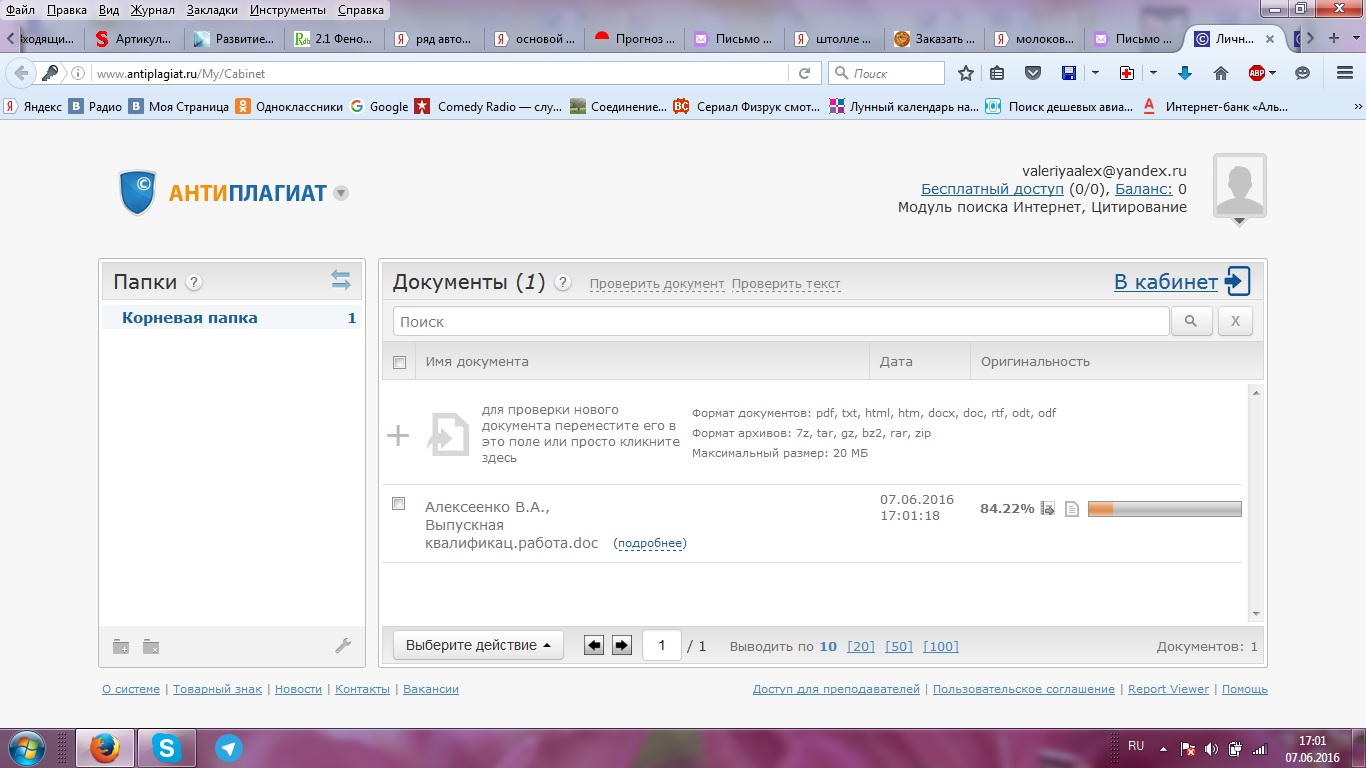The width and height of the screenshot is (1366, 768).
Task: Click the folder swap arrows icon
Action: coord(341,281)
